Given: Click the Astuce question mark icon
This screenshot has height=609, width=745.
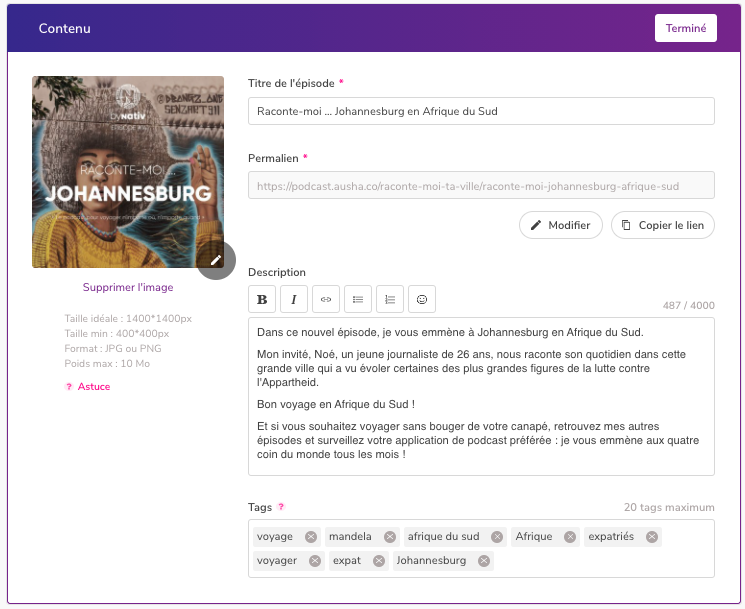Looking at the screenshot, I should (69, 387).
